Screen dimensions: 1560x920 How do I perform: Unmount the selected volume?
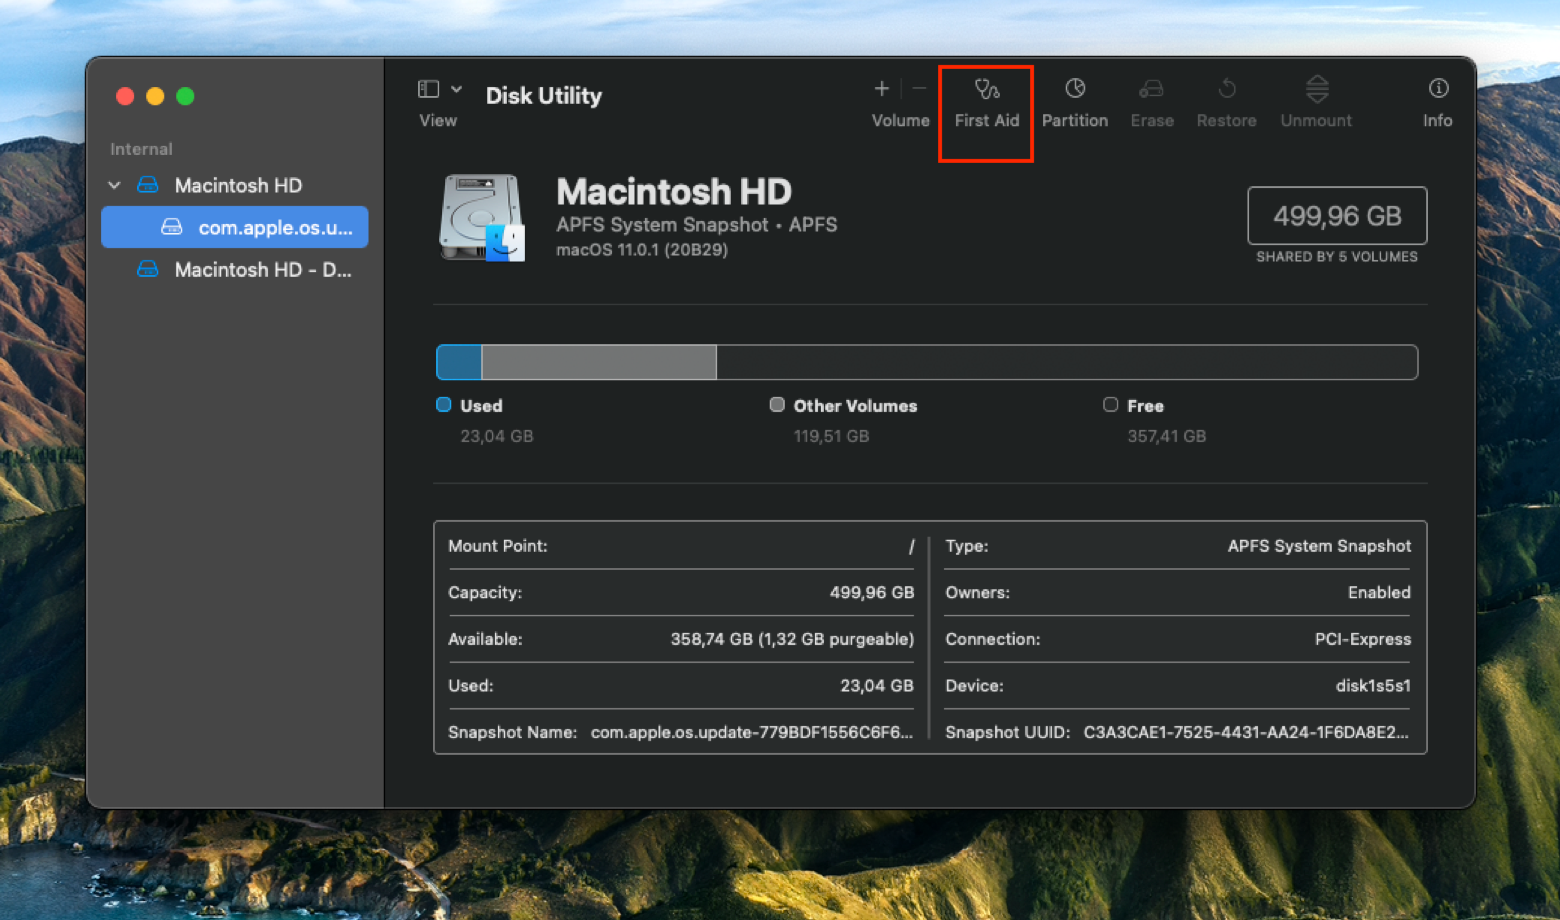pyautogui.click(x=1316, y=104)
